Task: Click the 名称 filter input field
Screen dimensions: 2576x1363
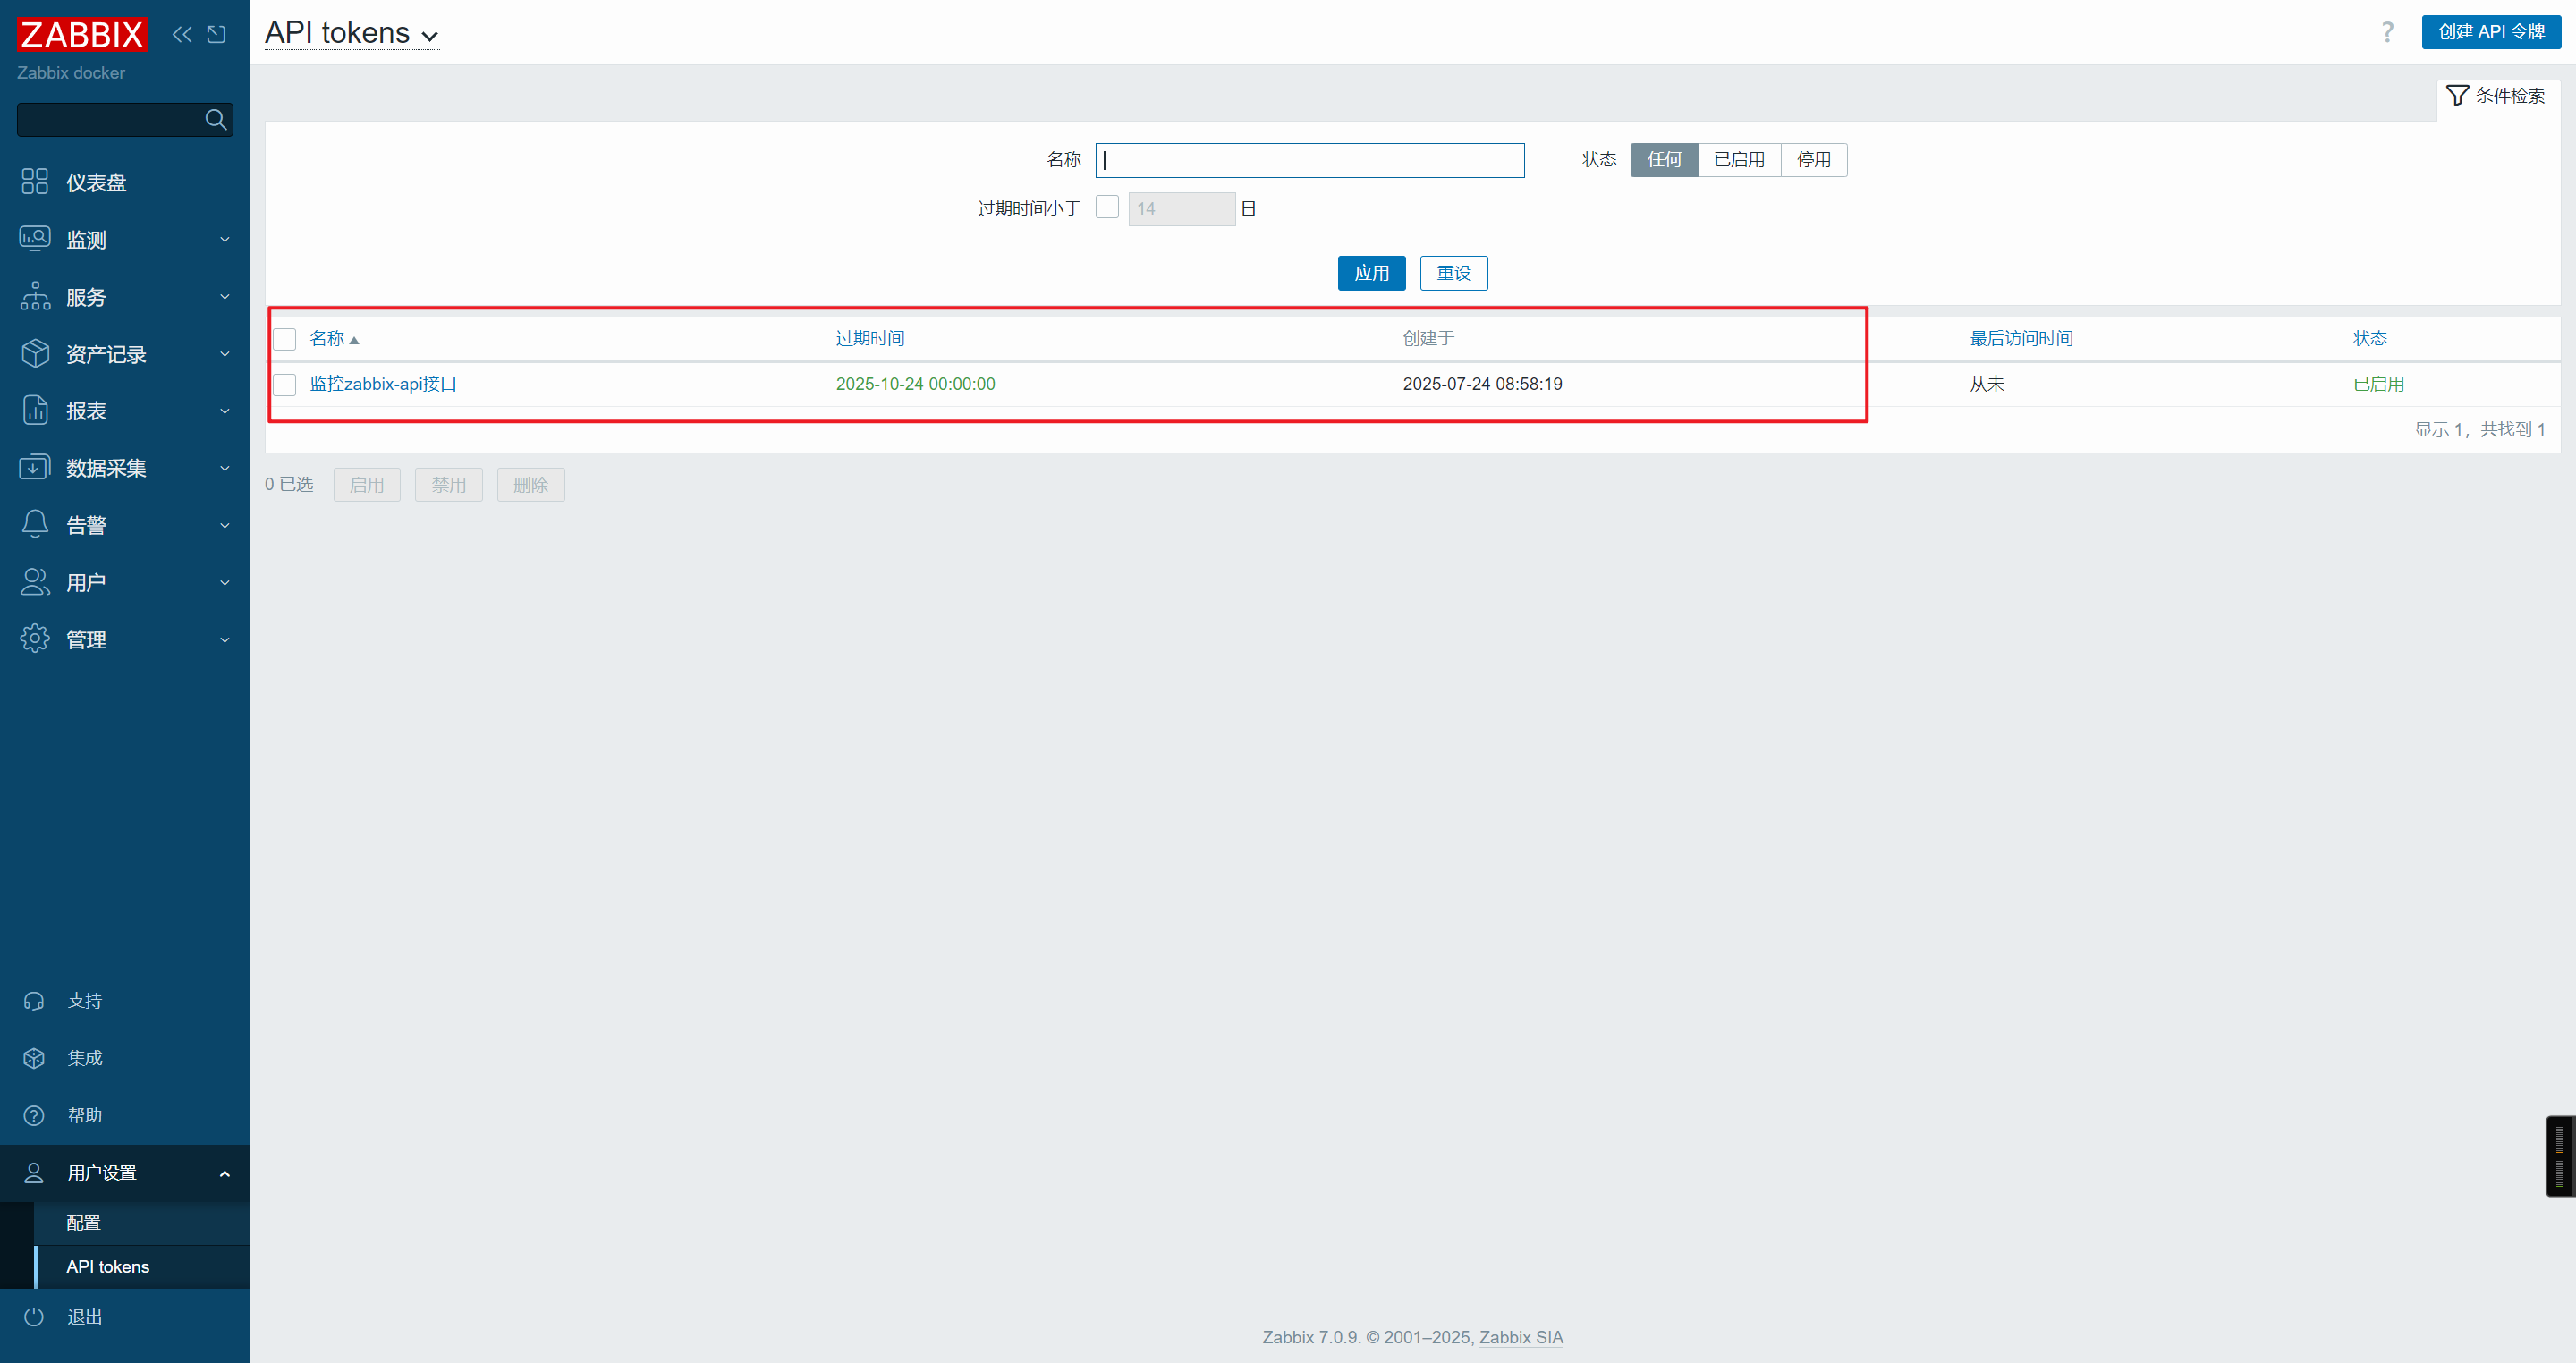Action: pyautogui.click(x=1310, y=160)
